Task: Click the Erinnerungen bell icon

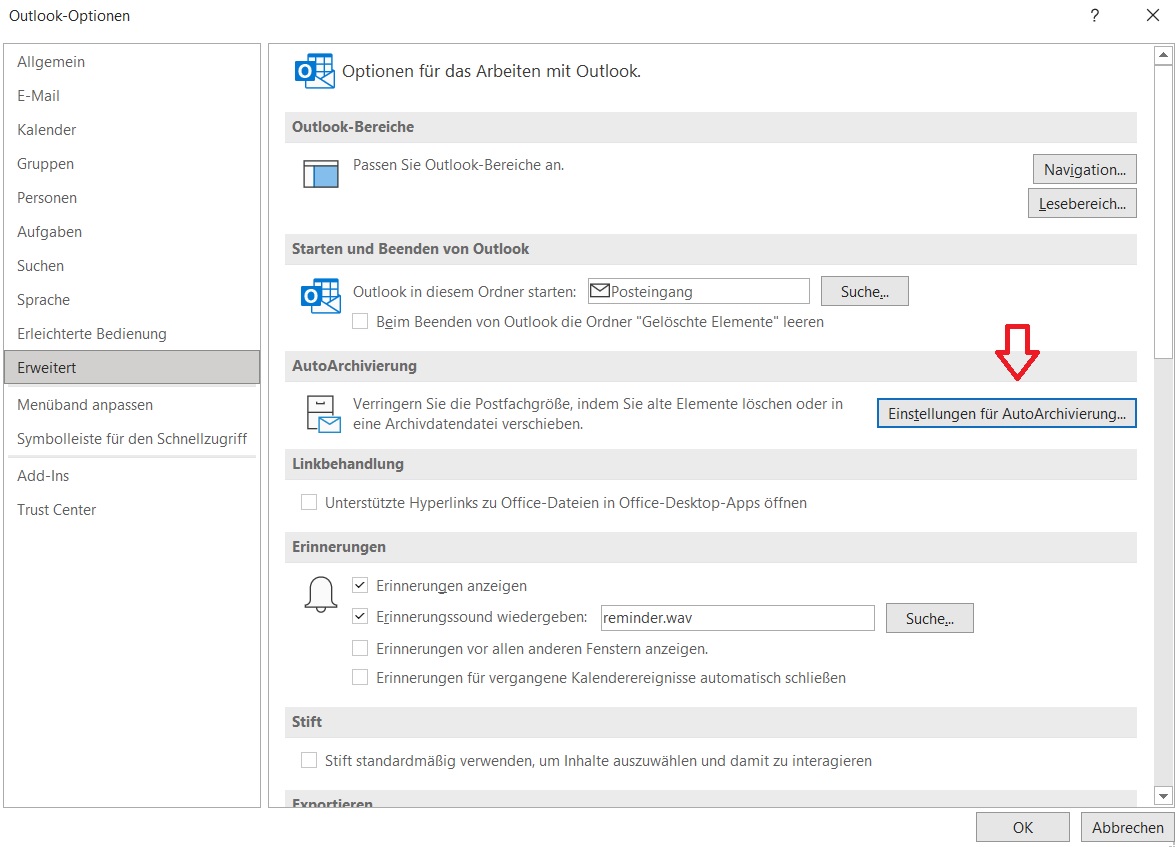Action: point(321,595)
